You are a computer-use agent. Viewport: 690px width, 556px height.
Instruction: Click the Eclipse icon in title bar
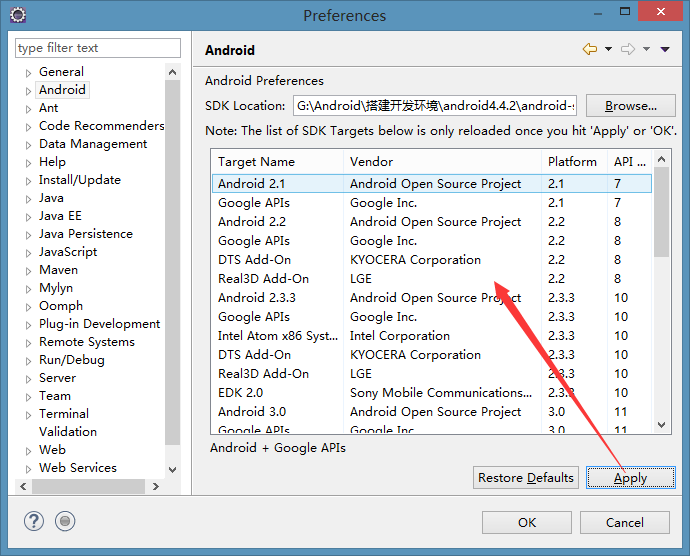click(x=17, y=15)
